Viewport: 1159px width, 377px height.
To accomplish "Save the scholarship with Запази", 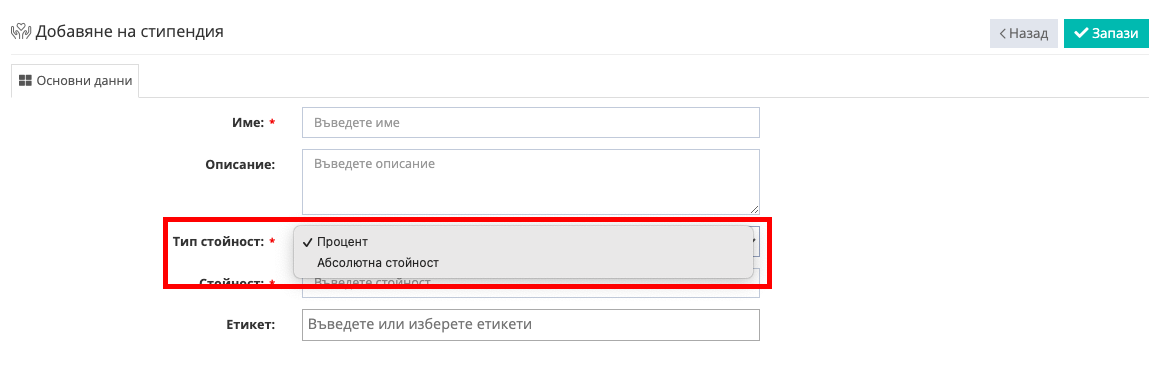I will (1106, 33).
